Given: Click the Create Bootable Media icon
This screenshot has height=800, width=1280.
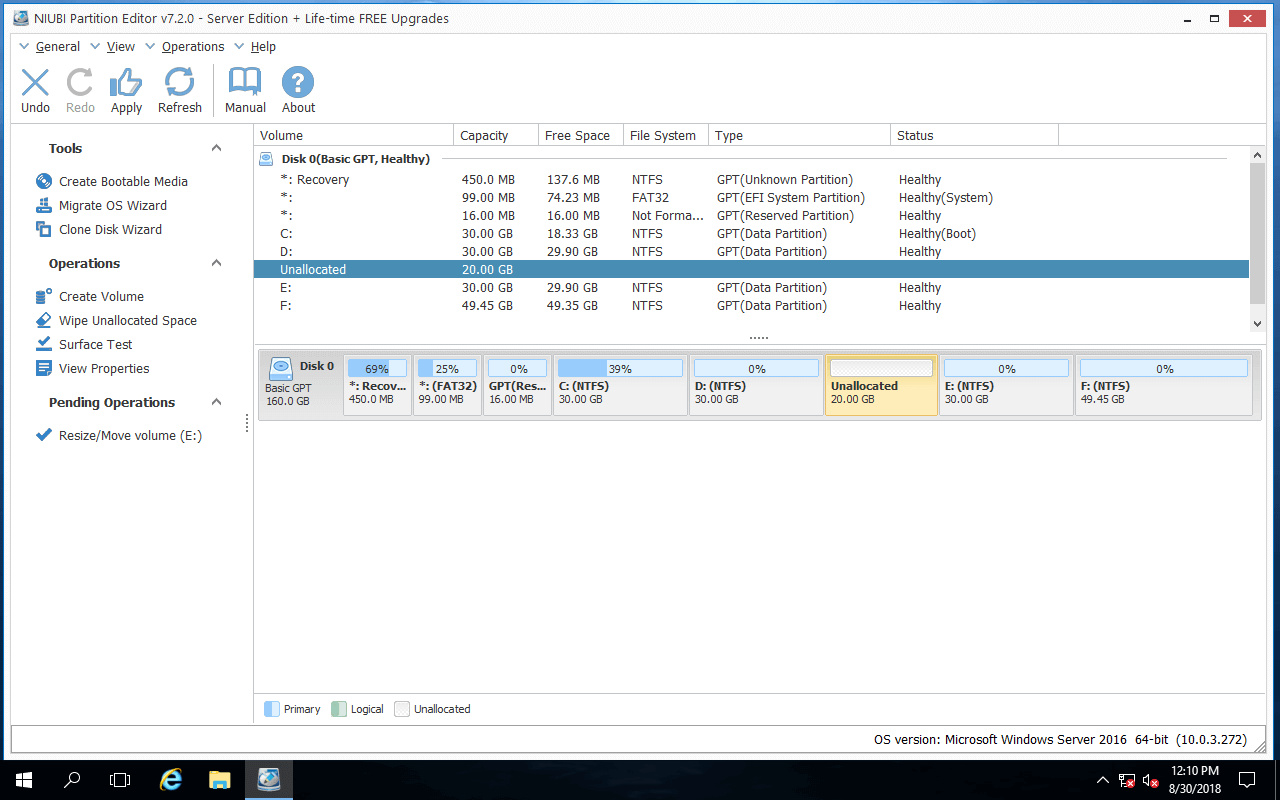Looking at the screenshot, I should [x=44, y=181].
